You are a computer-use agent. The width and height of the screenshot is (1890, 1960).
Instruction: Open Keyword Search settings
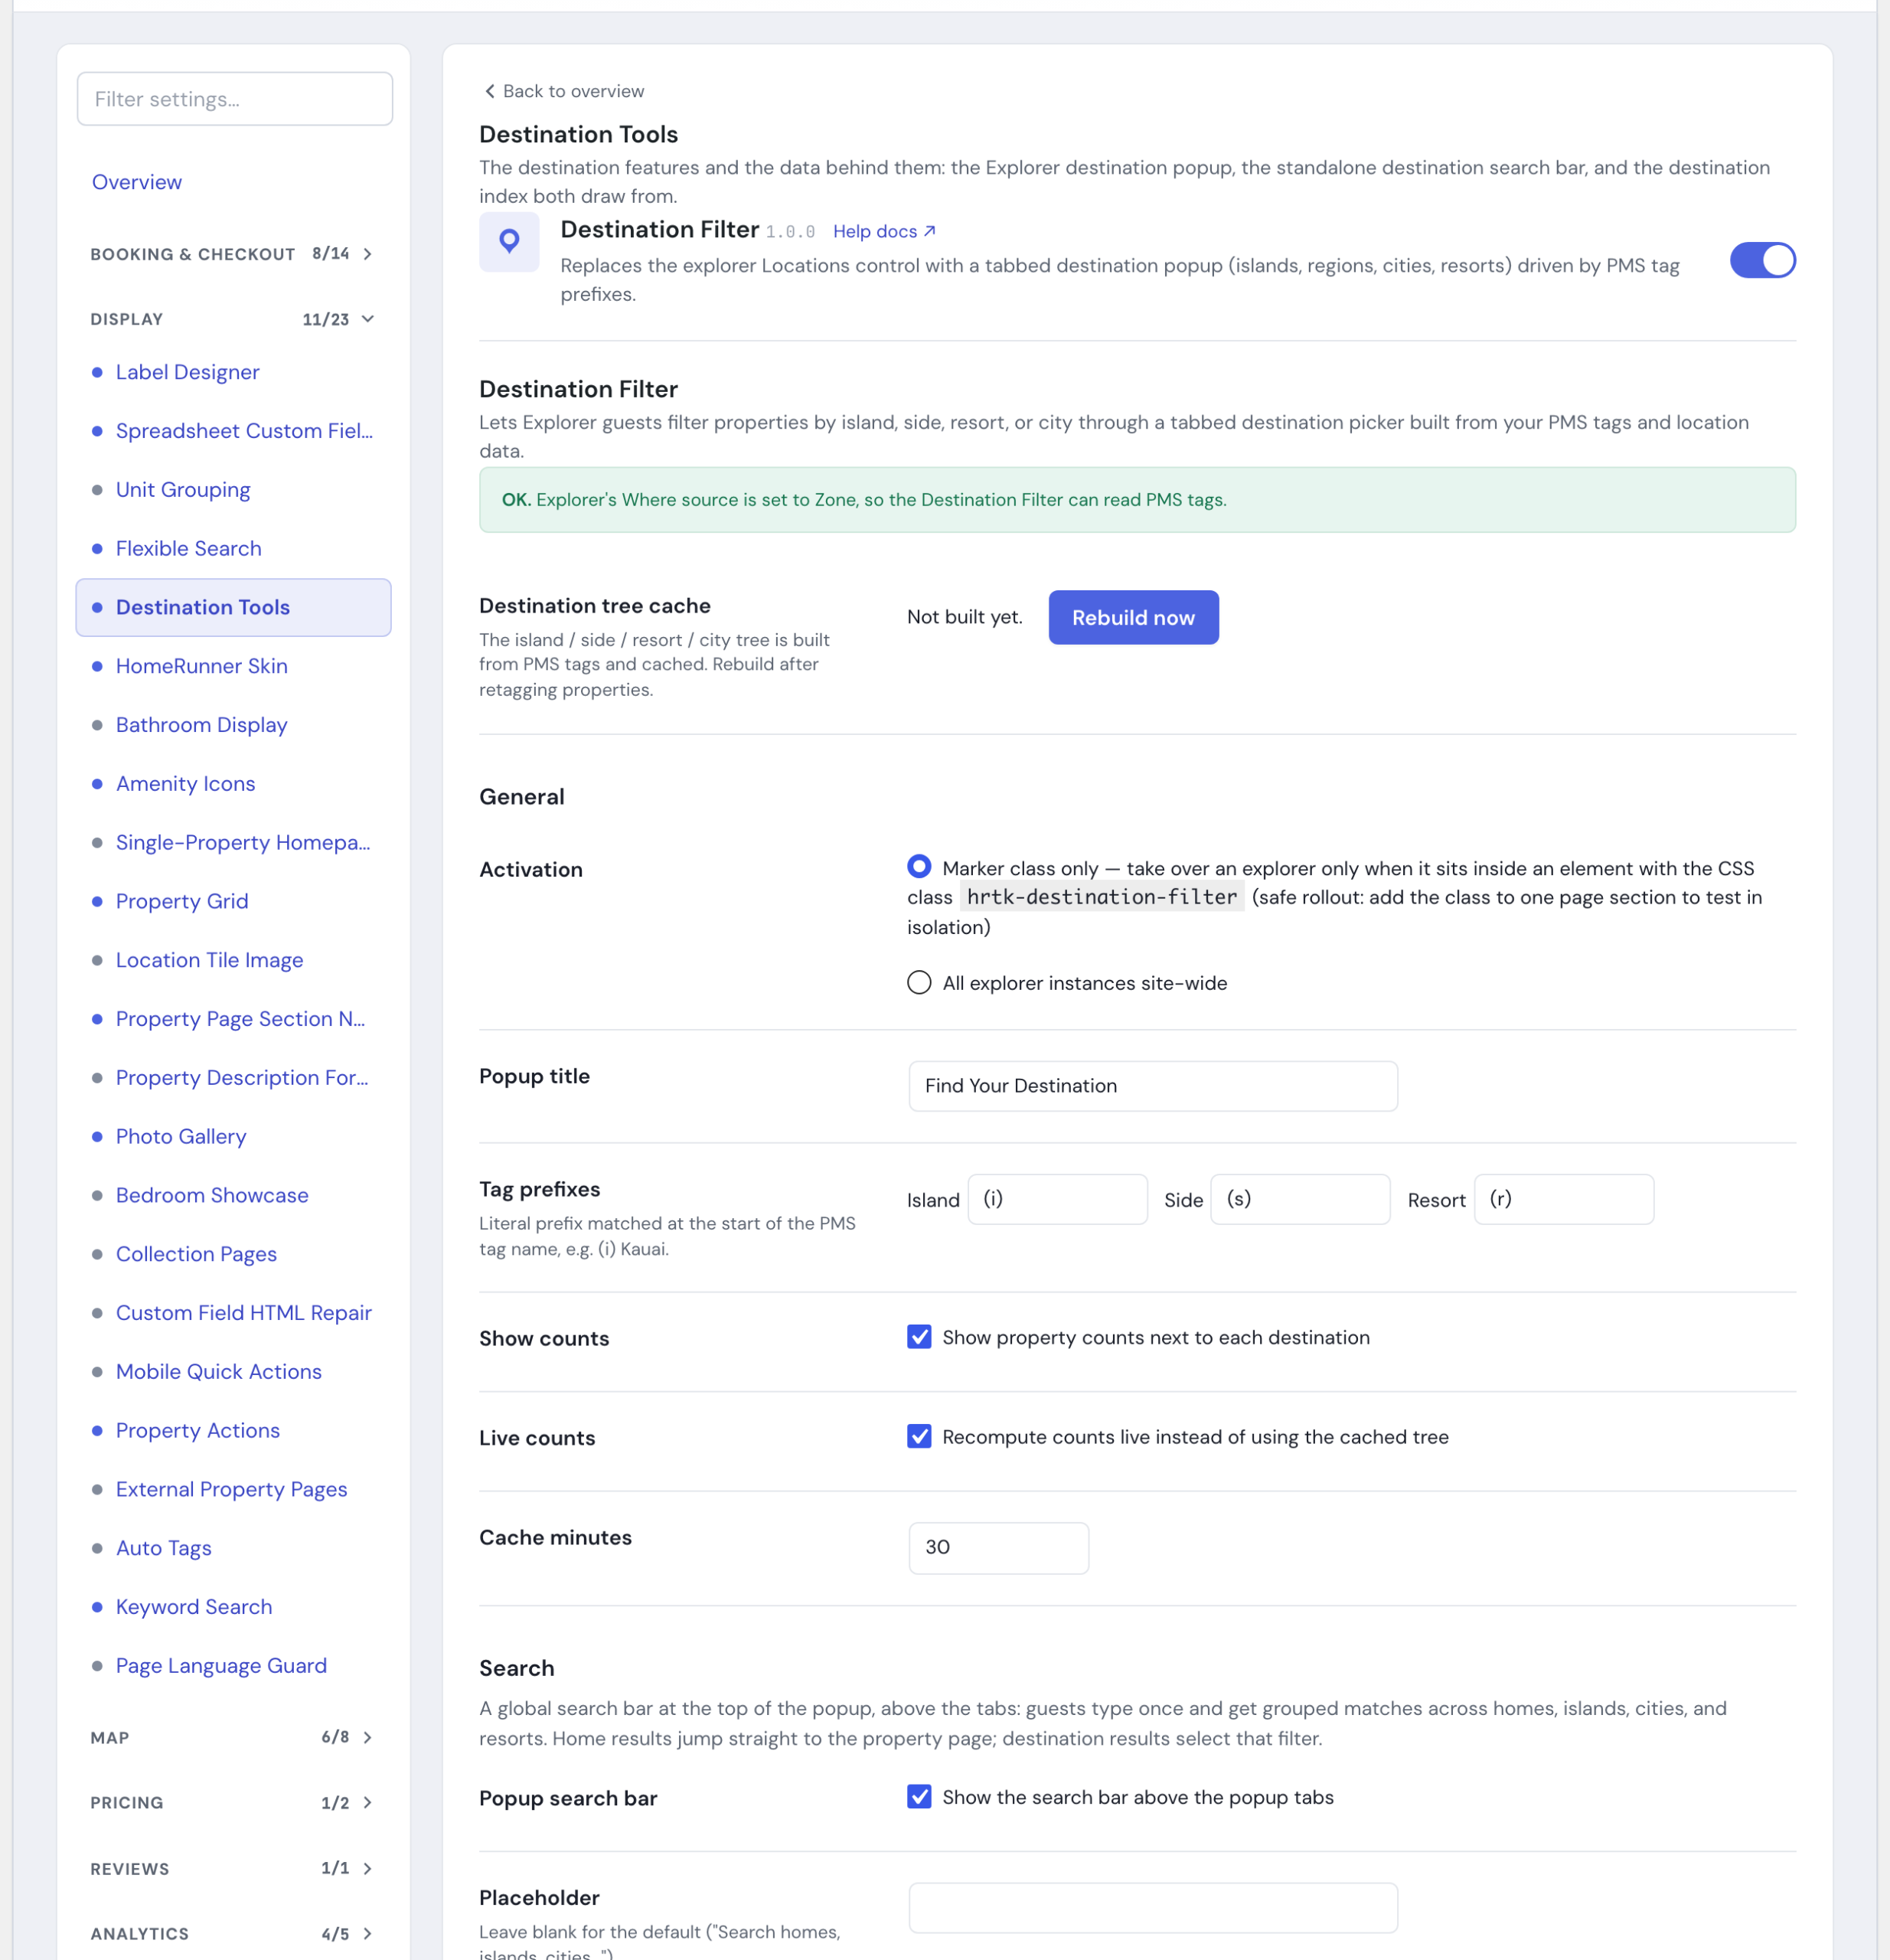[194, 1606]
